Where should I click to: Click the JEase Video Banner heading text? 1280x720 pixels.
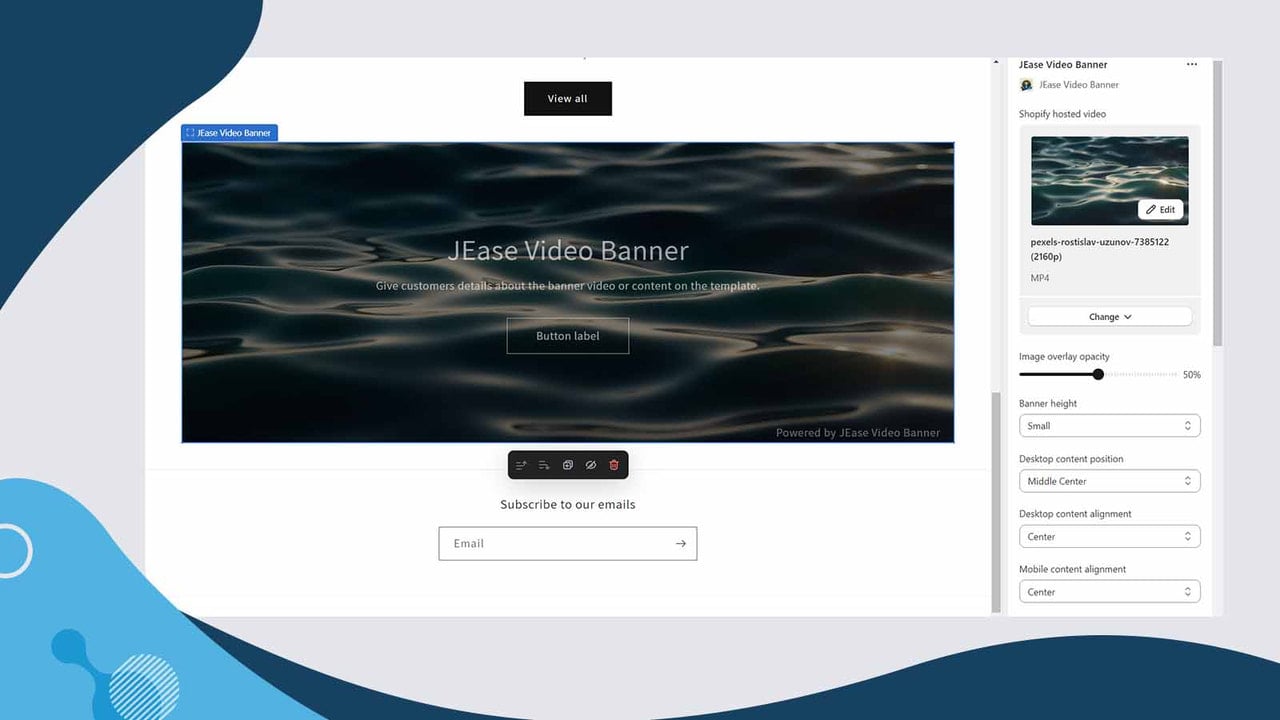click(x=568, y=250)
